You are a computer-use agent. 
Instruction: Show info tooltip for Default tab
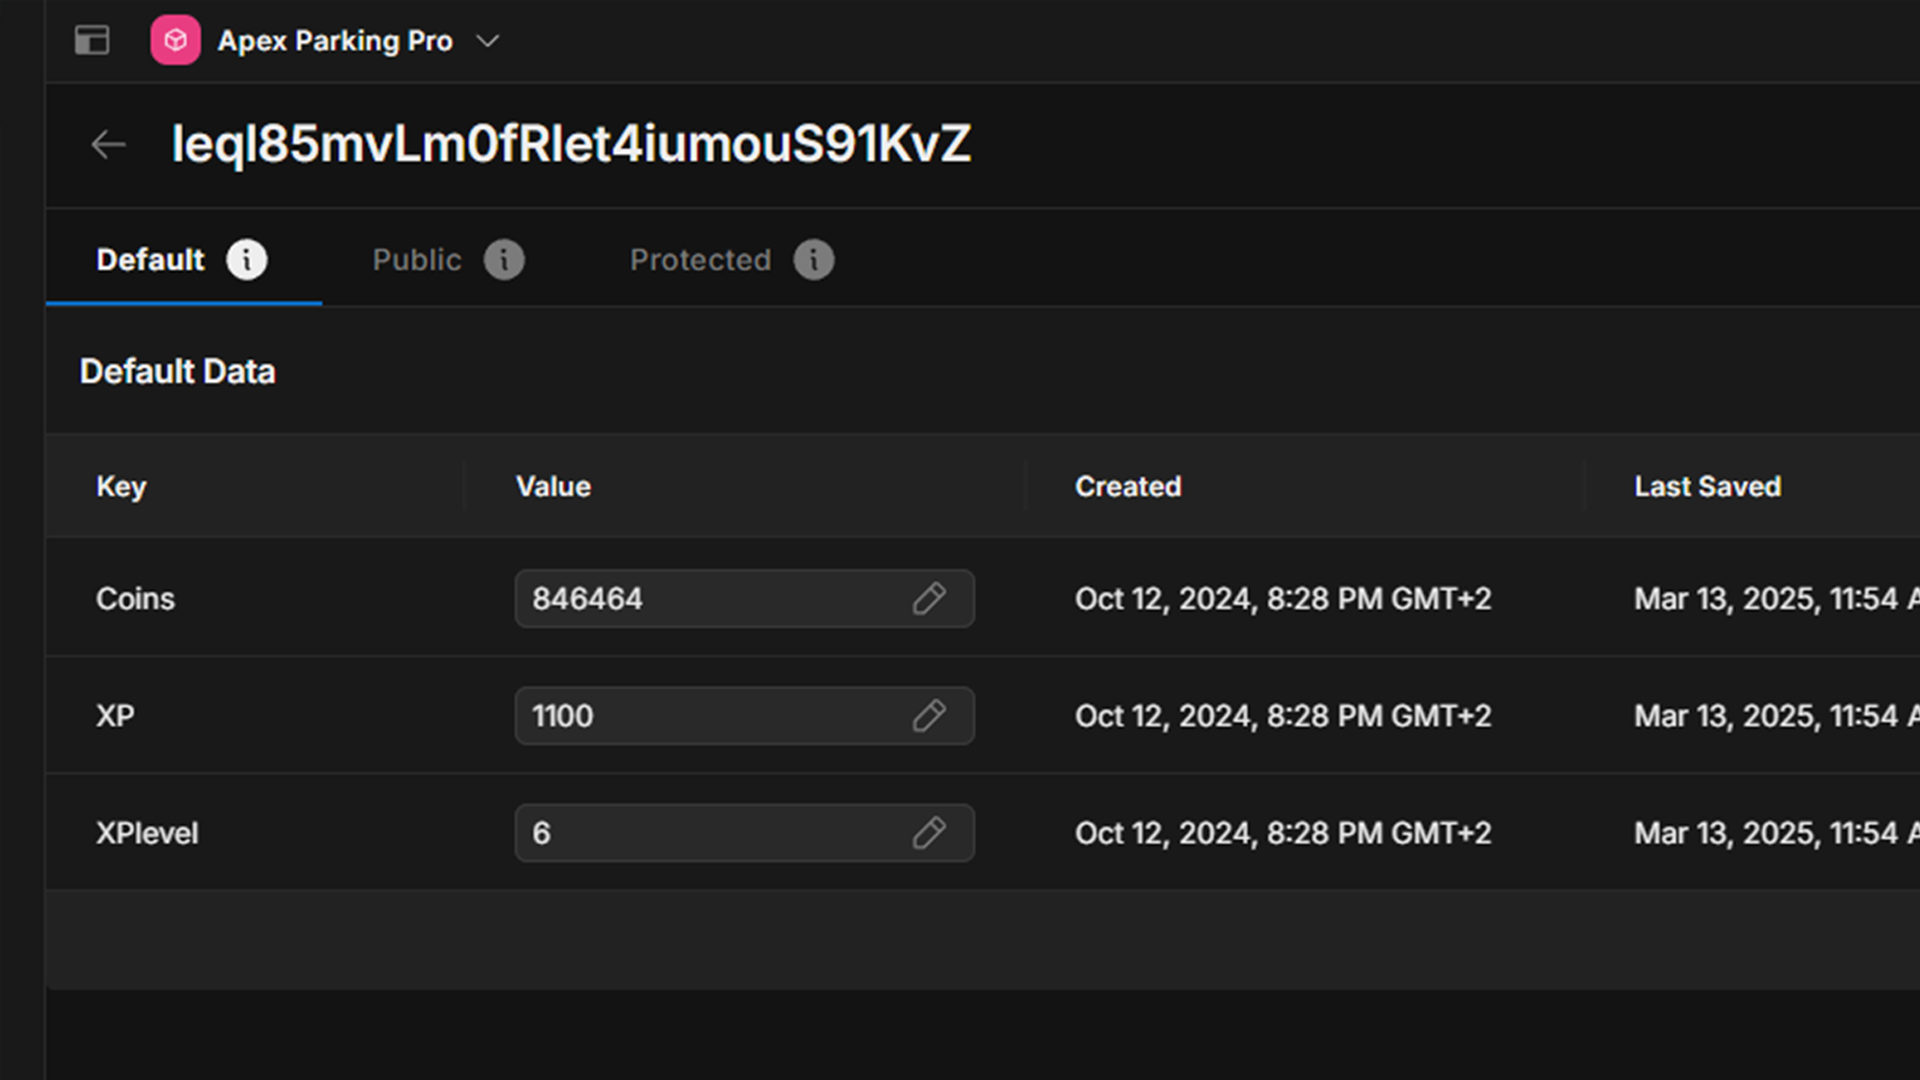(x=246, y=260)
